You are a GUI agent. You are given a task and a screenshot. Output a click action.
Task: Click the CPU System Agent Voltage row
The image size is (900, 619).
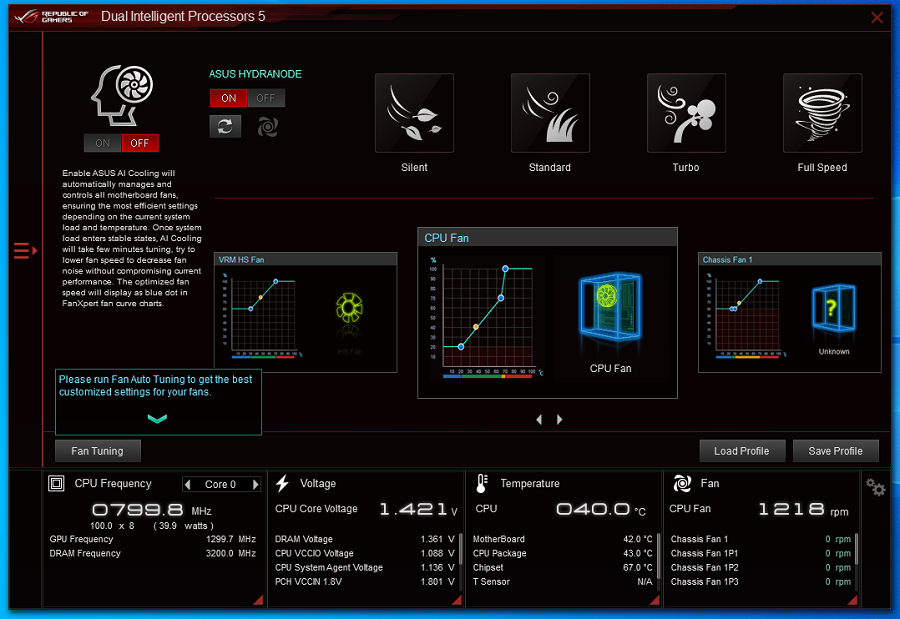[364, 568]
